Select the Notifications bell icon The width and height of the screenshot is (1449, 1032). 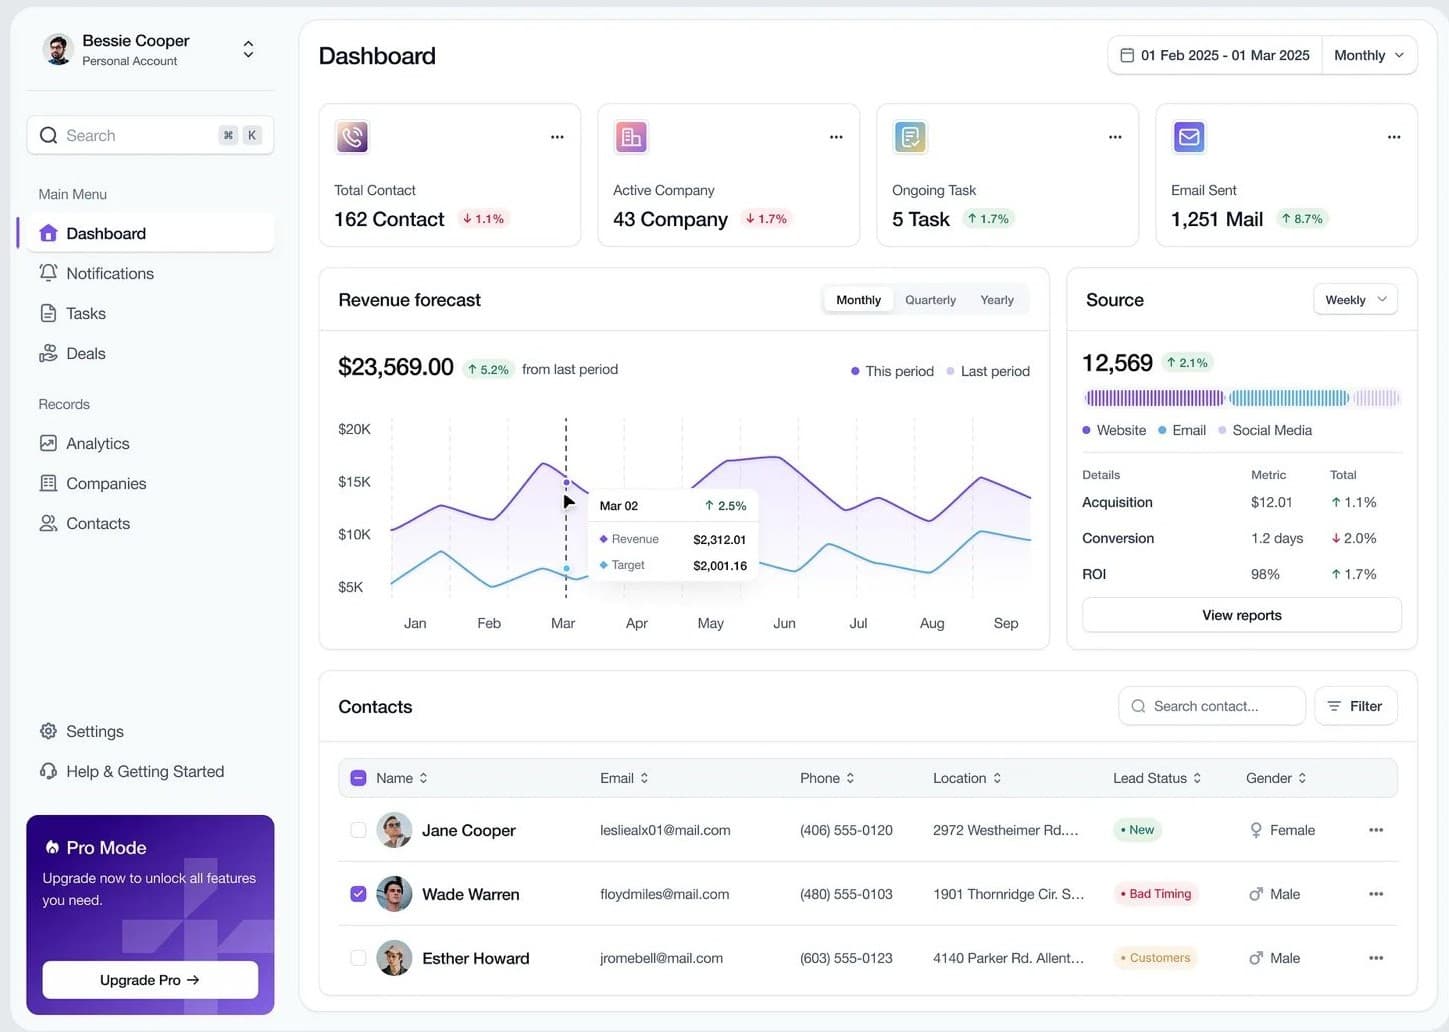pos(48,273)
